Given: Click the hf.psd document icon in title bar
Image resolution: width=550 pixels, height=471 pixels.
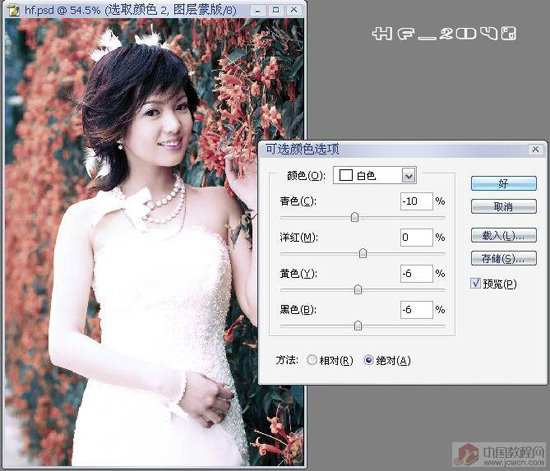Looking at the screenshot, I should [x=13, y=10].
